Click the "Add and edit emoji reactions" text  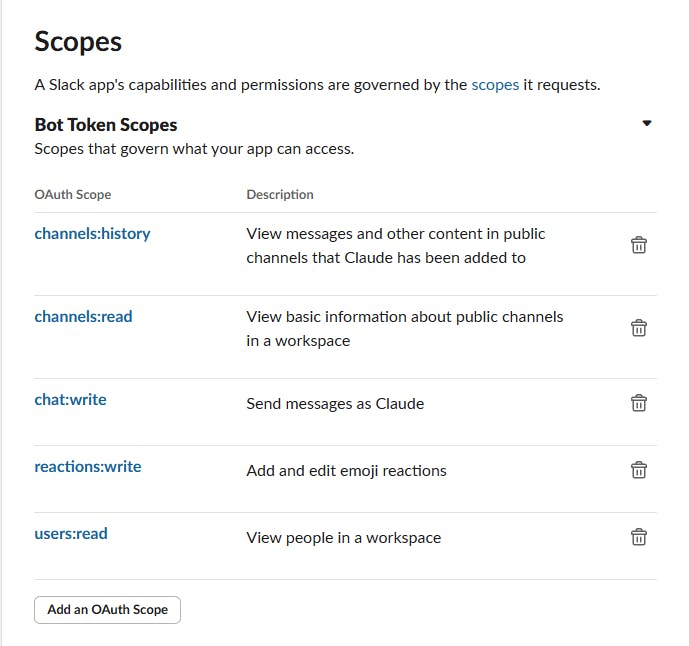coord(346,471)
